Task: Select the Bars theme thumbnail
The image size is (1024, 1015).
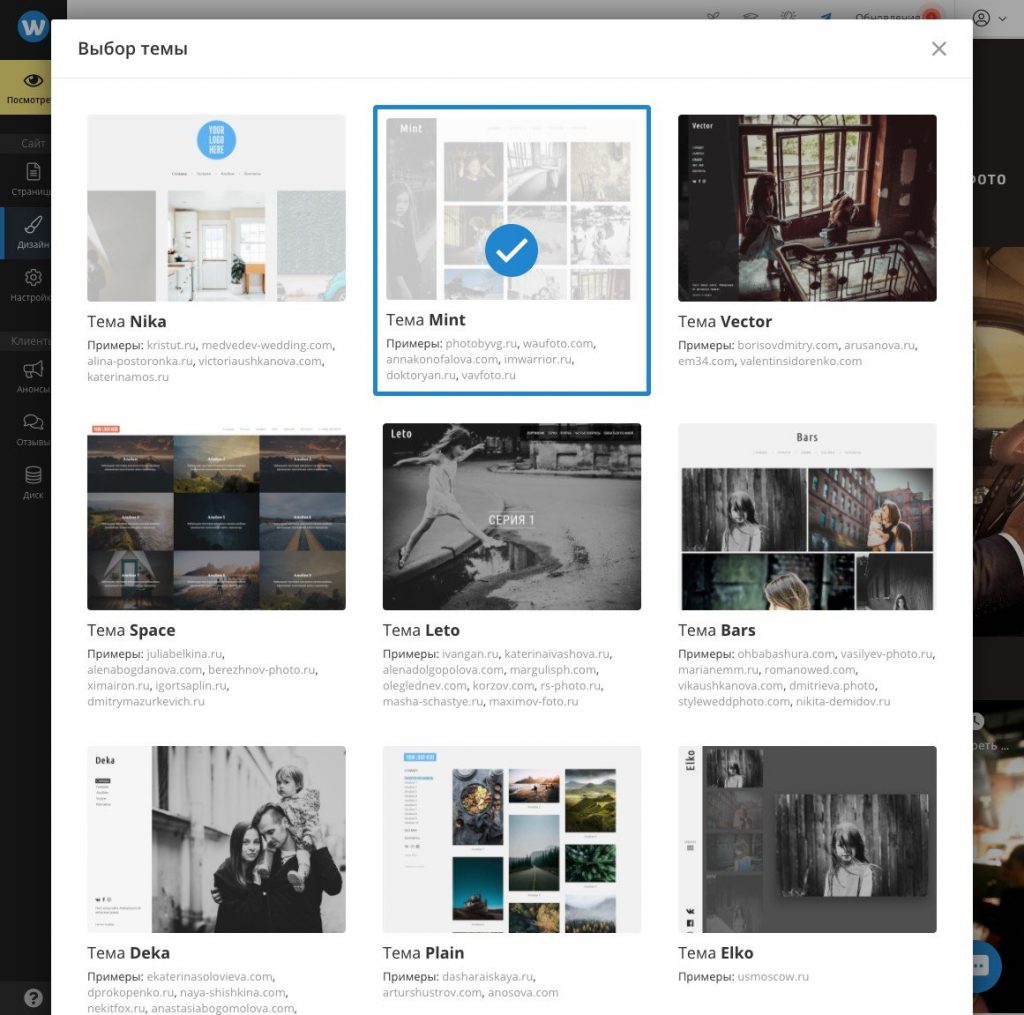Action: click(807, 517)
